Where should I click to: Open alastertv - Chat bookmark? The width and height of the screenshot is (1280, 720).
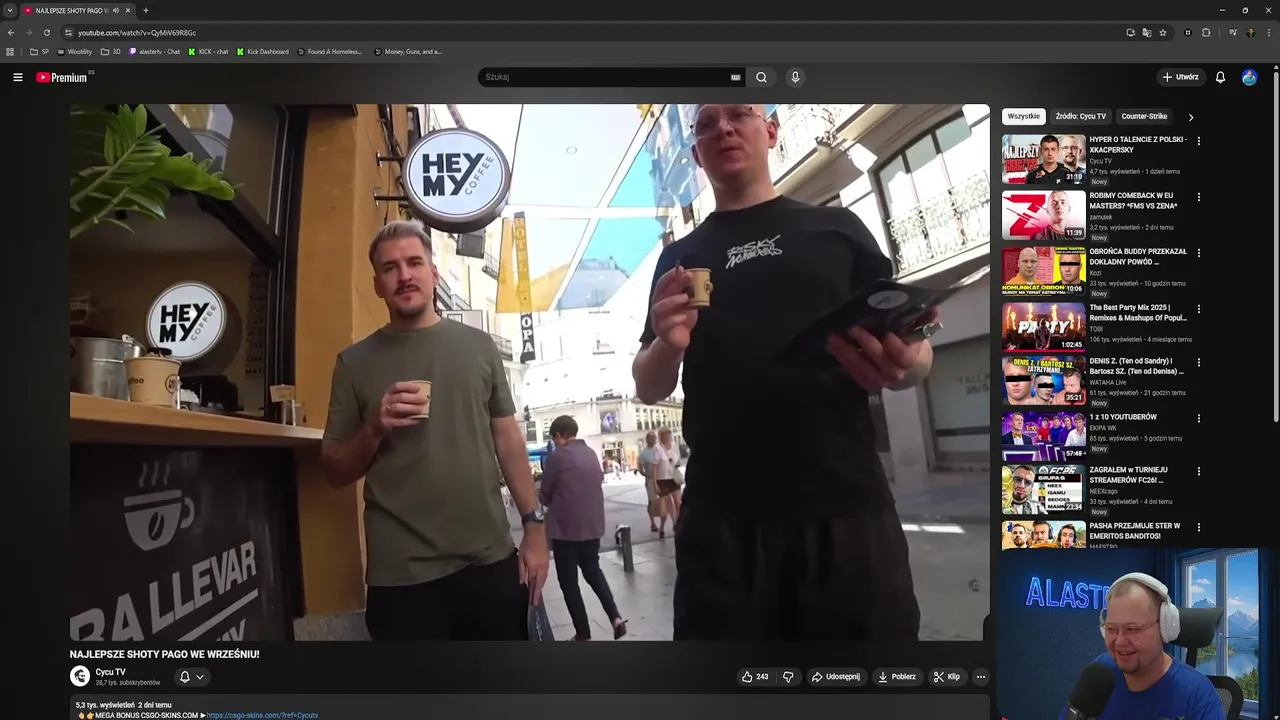(x=155, y=52)
